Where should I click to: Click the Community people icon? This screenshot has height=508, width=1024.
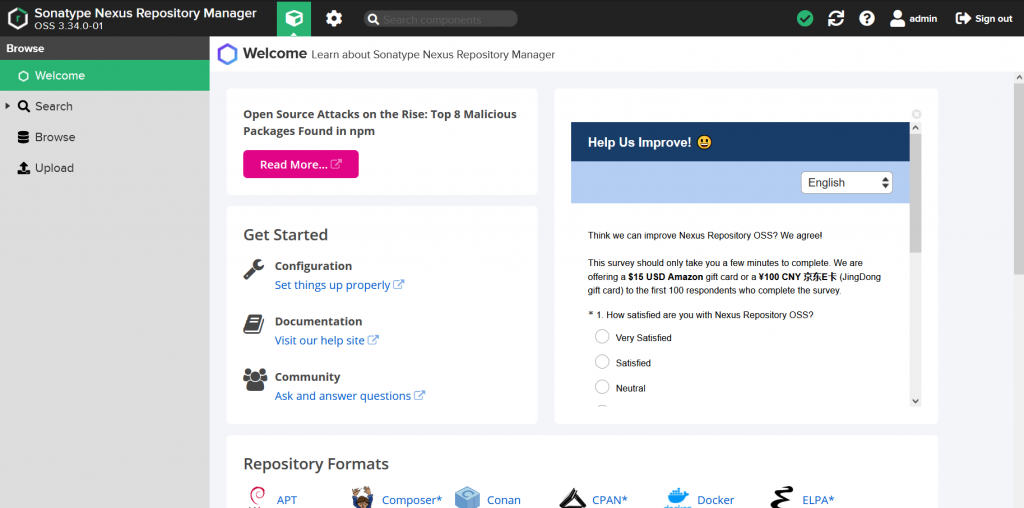(x=255, y=379)
